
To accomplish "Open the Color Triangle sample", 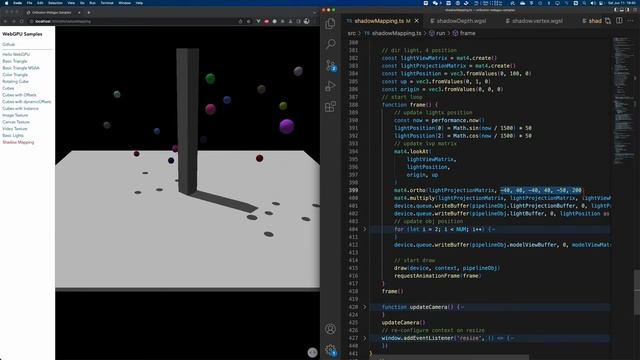I will point(15,75).
